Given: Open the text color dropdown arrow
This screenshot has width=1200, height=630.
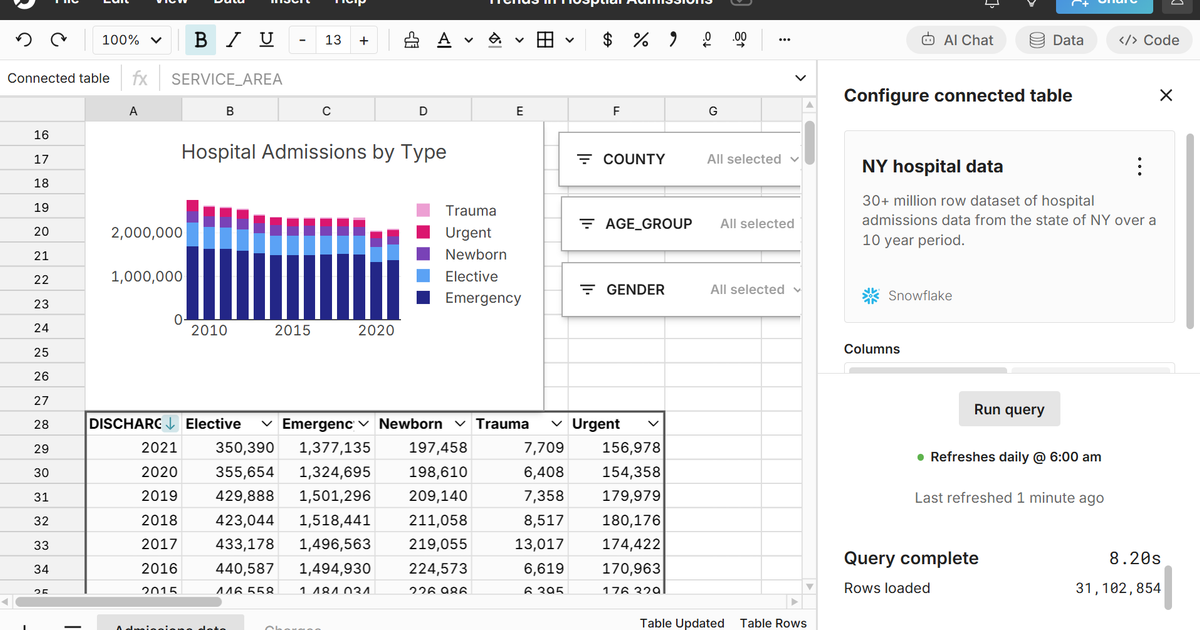Looking at the screenshot, I should point(467,41).
